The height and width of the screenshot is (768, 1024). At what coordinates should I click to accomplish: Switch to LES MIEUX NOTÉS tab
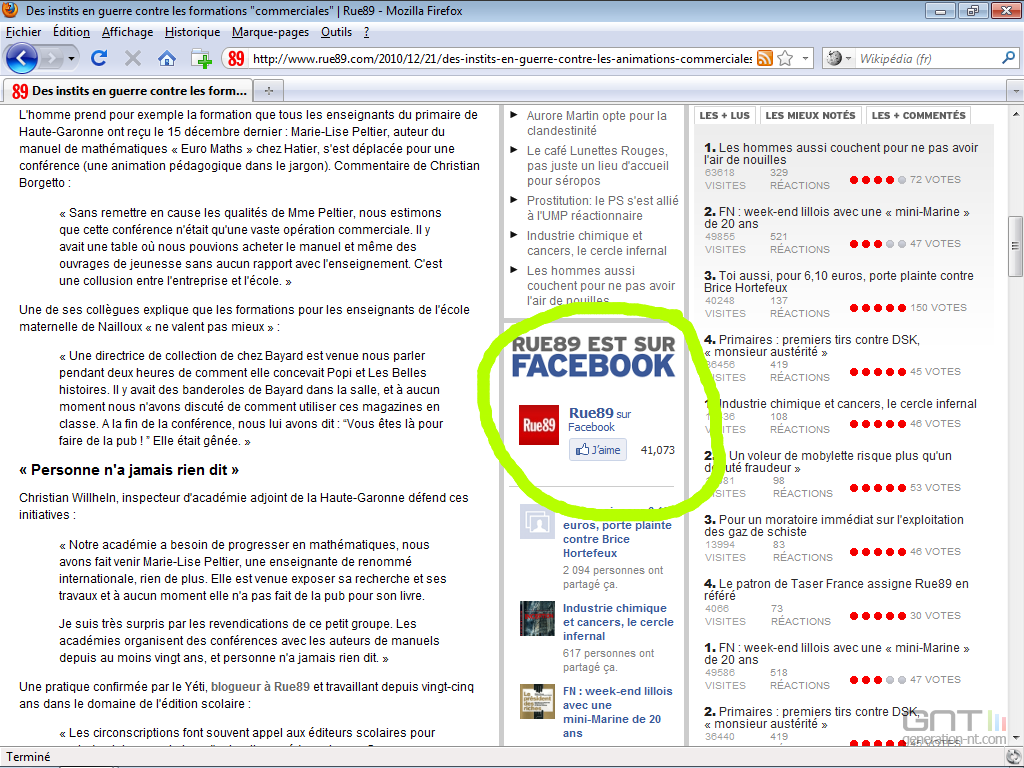(810, 116)
